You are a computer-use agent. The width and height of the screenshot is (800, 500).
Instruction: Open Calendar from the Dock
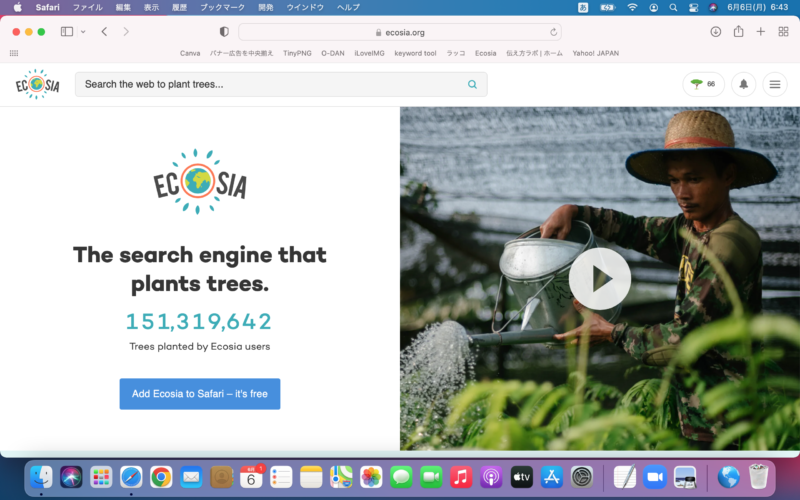[251, 478]
